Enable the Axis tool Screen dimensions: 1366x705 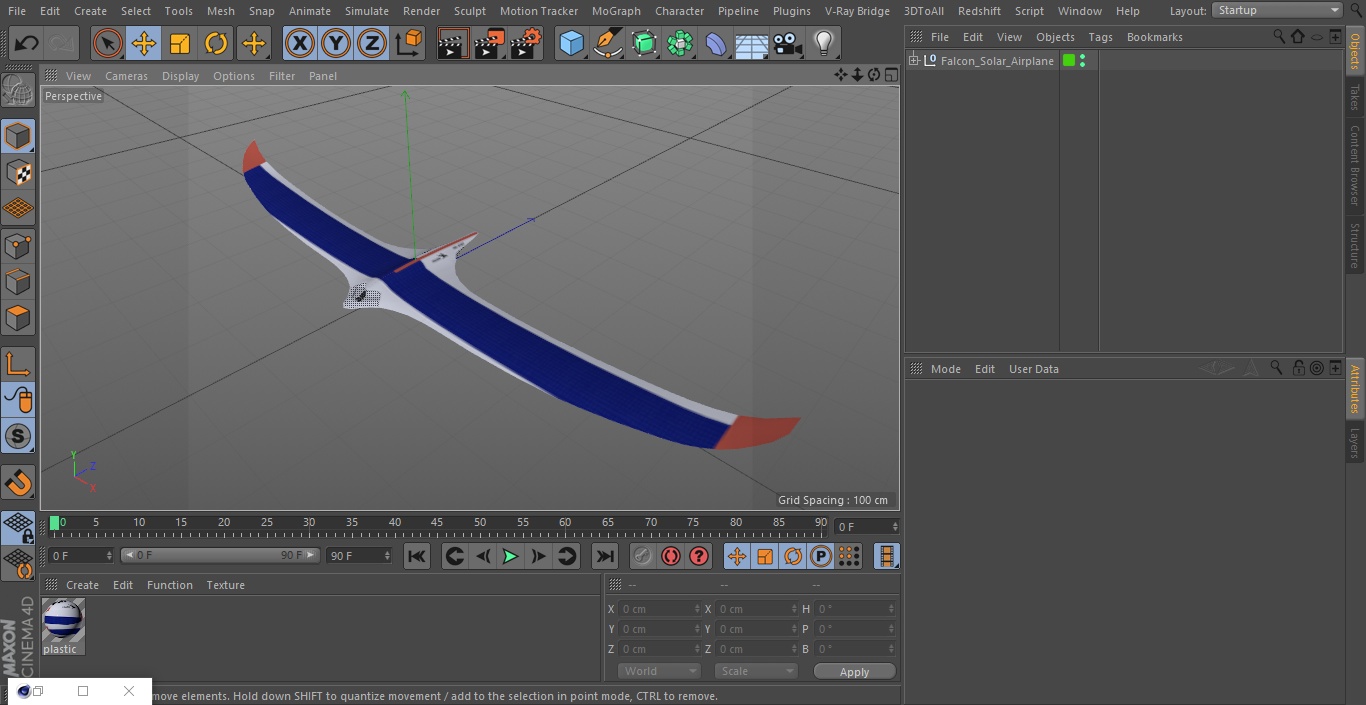click(18, 364)
